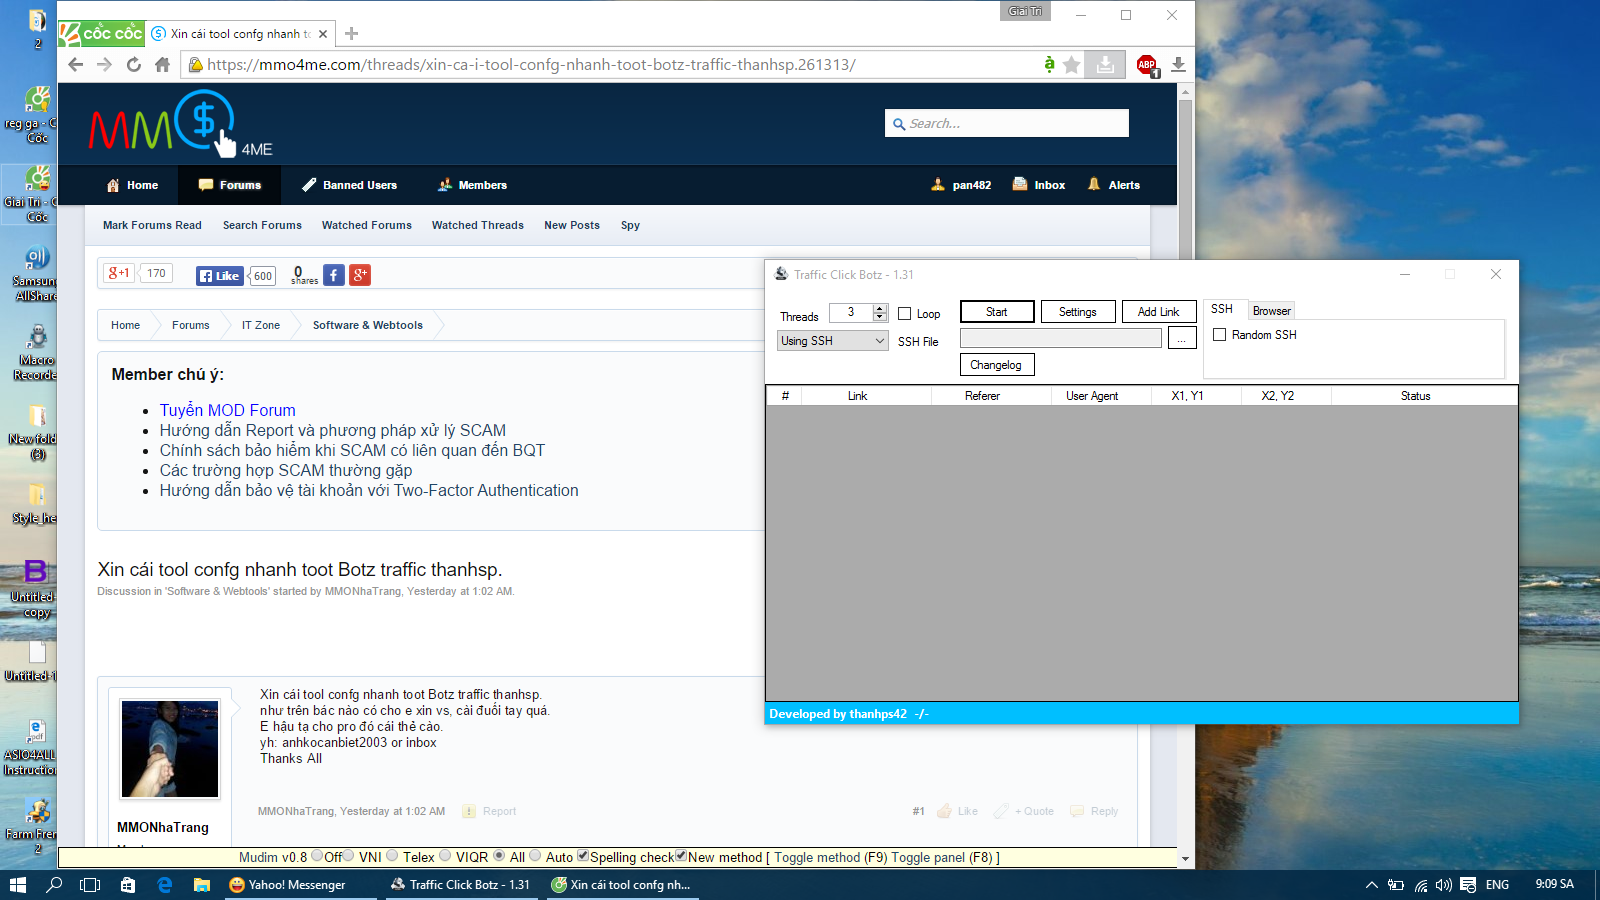Increase Threads count with the up arrow

point(880,309)
